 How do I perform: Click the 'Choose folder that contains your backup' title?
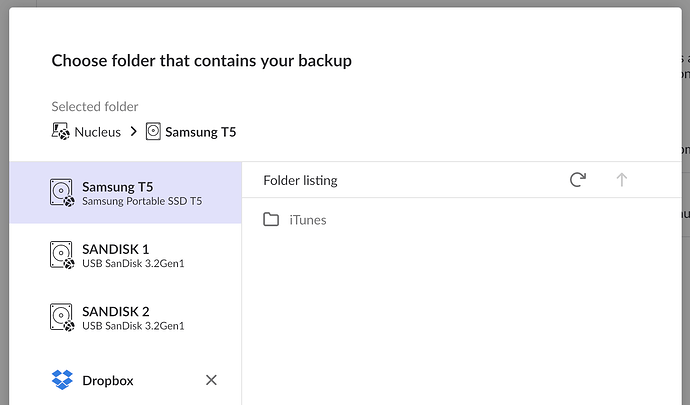tap(202, 60)
